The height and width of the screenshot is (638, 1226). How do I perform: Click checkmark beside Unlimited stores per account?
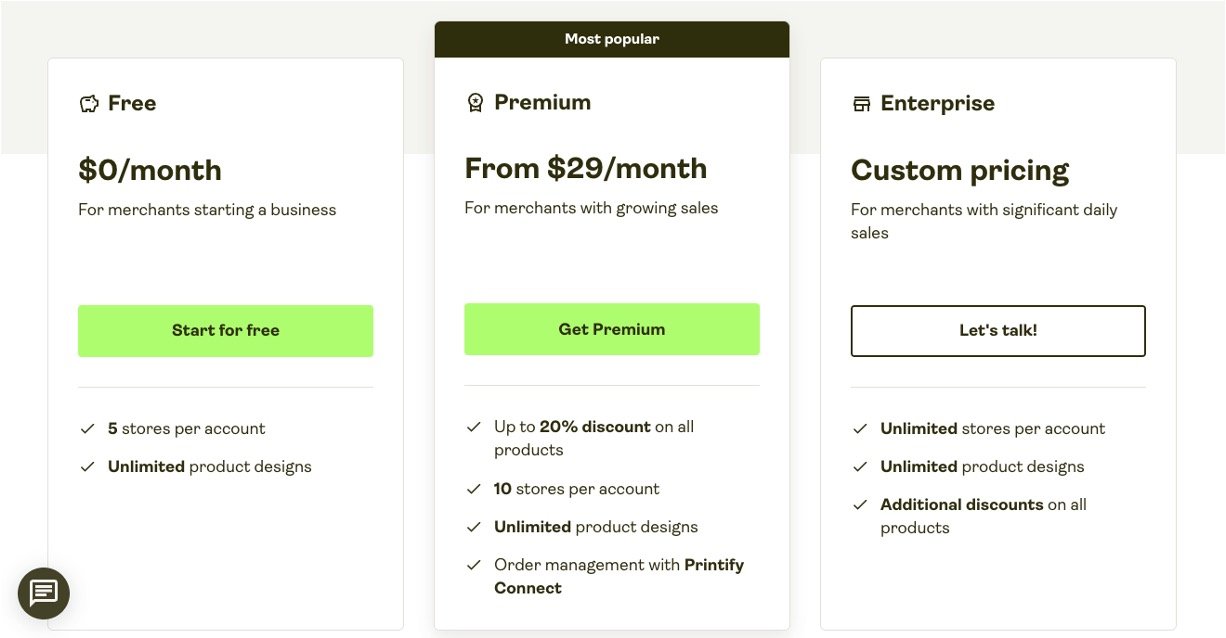(860, 429)
